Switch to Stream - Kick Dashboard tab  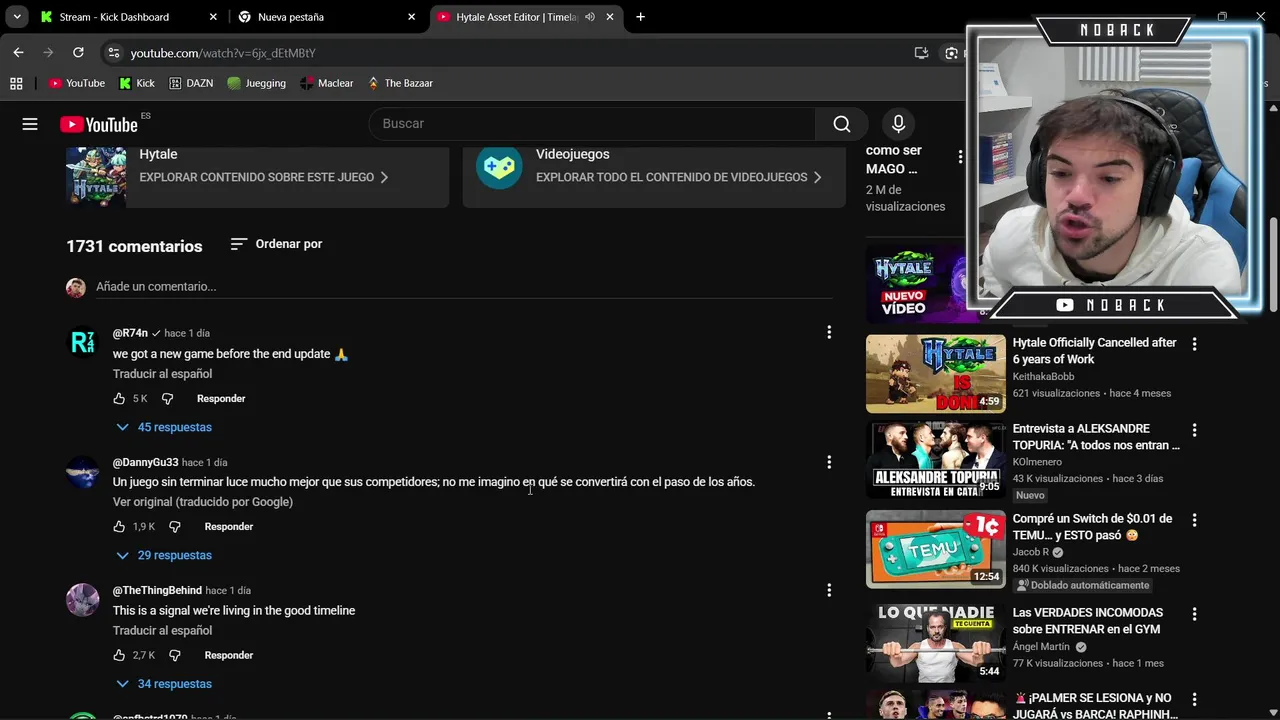point(115,17)
